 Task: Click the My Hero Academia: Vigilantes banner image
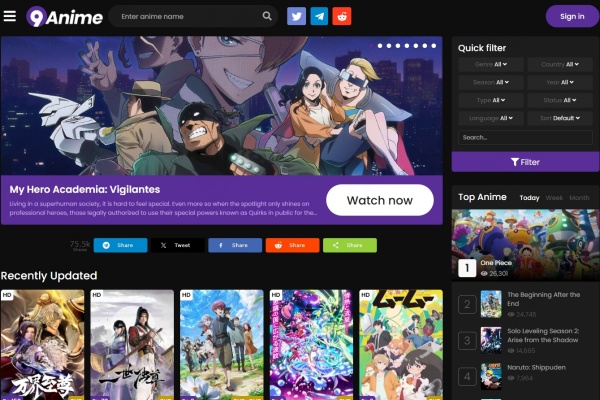click(222, 106)
